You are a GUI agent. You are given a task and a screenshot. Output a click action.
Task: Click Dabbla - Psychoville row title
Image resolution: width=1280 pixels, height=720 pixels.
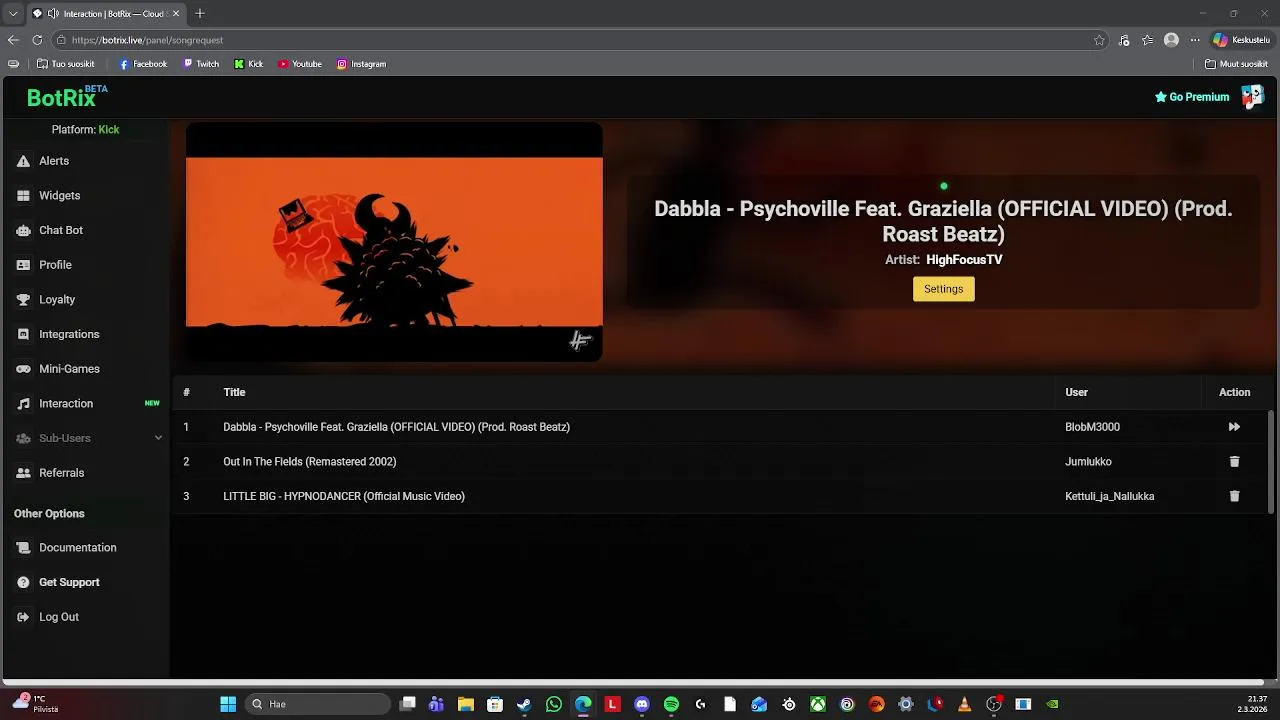click(396, 427)
